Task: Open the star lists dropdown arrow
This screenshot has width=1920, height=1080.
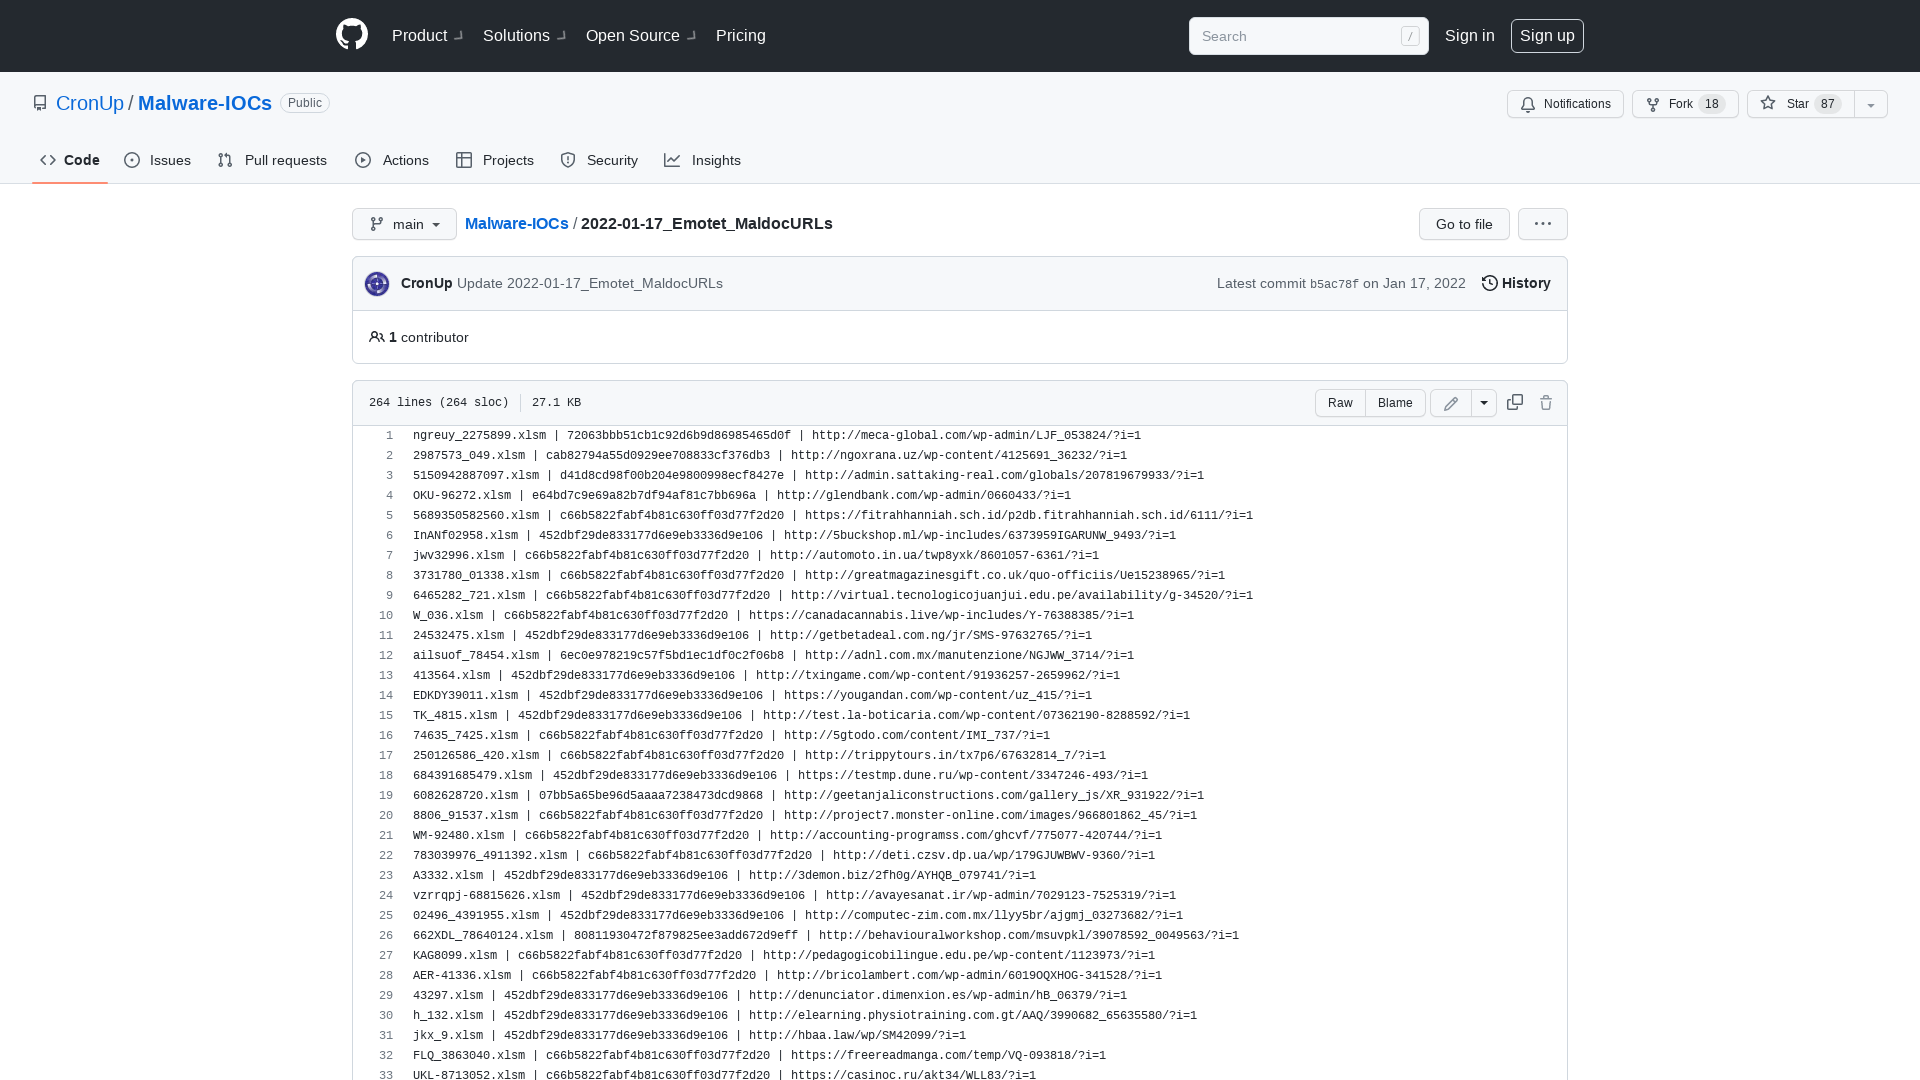Action: 1871,104
